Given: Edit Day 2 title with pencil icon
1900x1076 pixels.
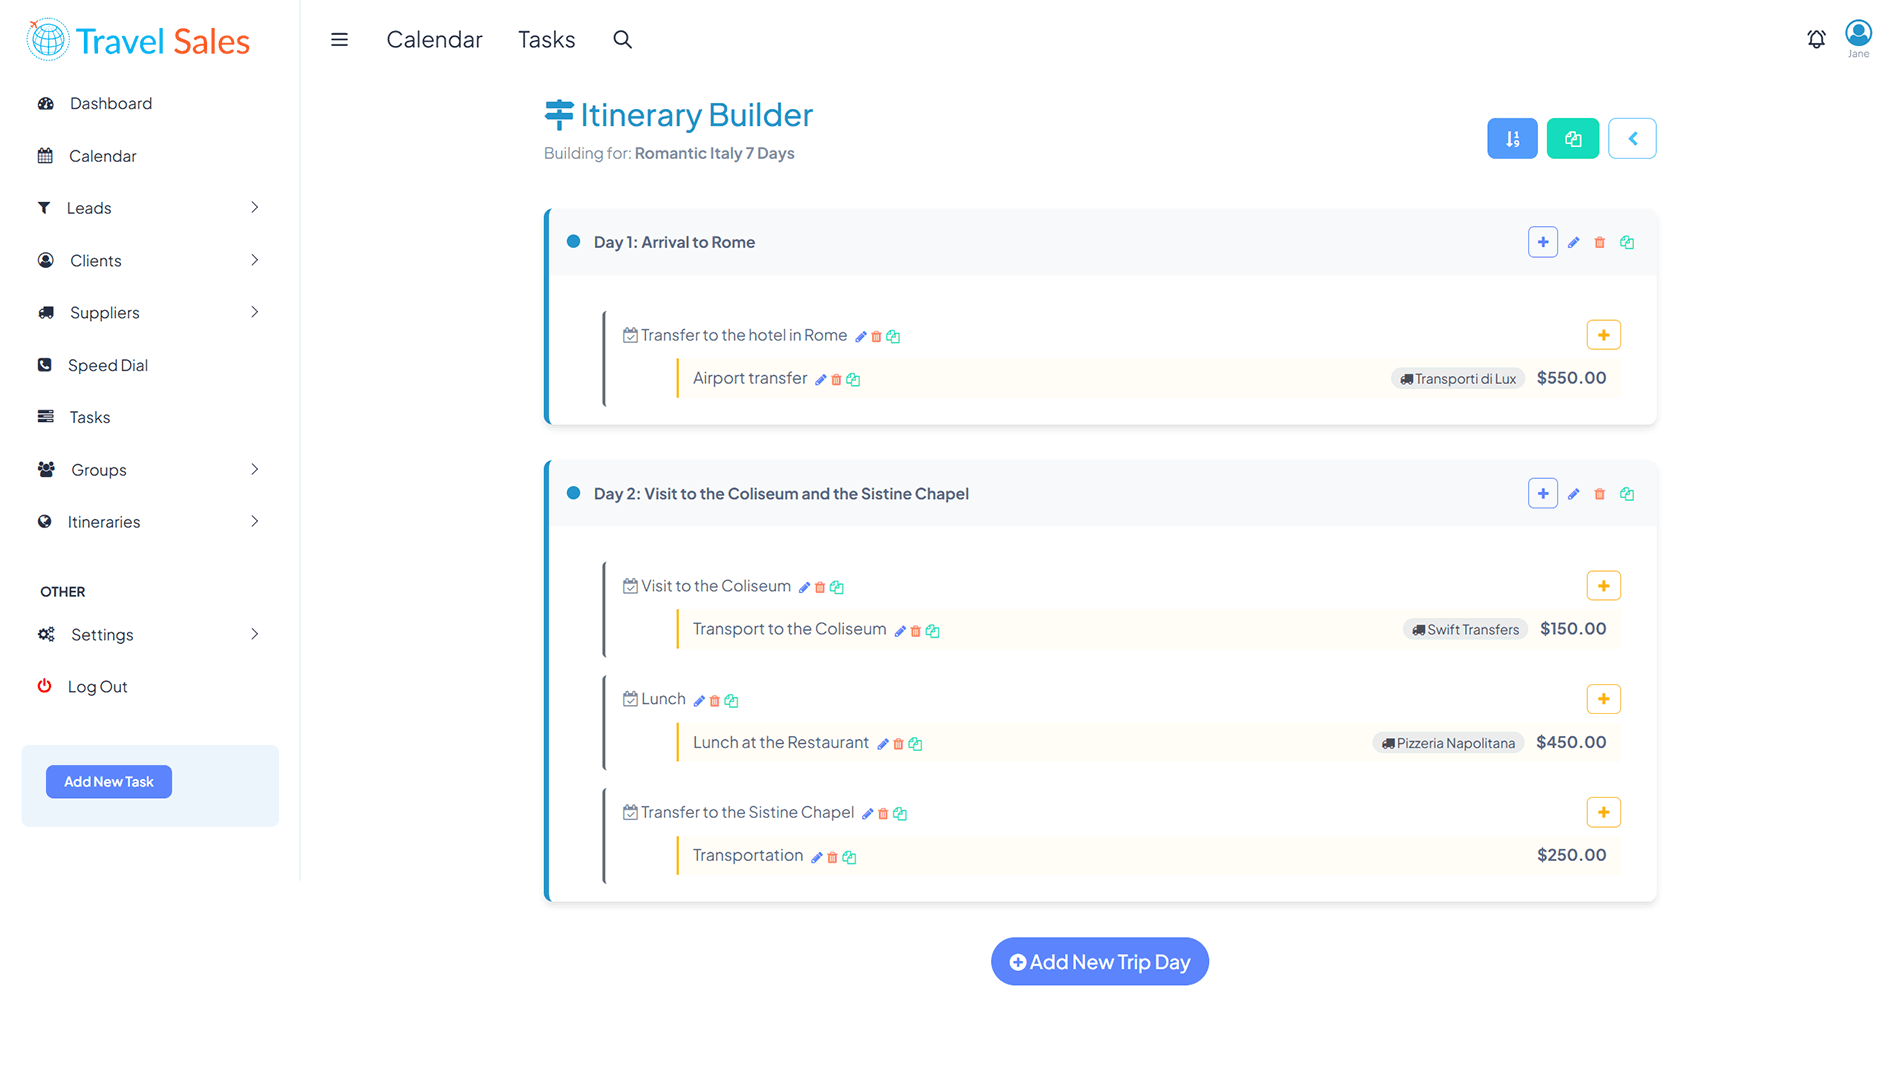Looking at the screenshot, I should (1574, 494).
